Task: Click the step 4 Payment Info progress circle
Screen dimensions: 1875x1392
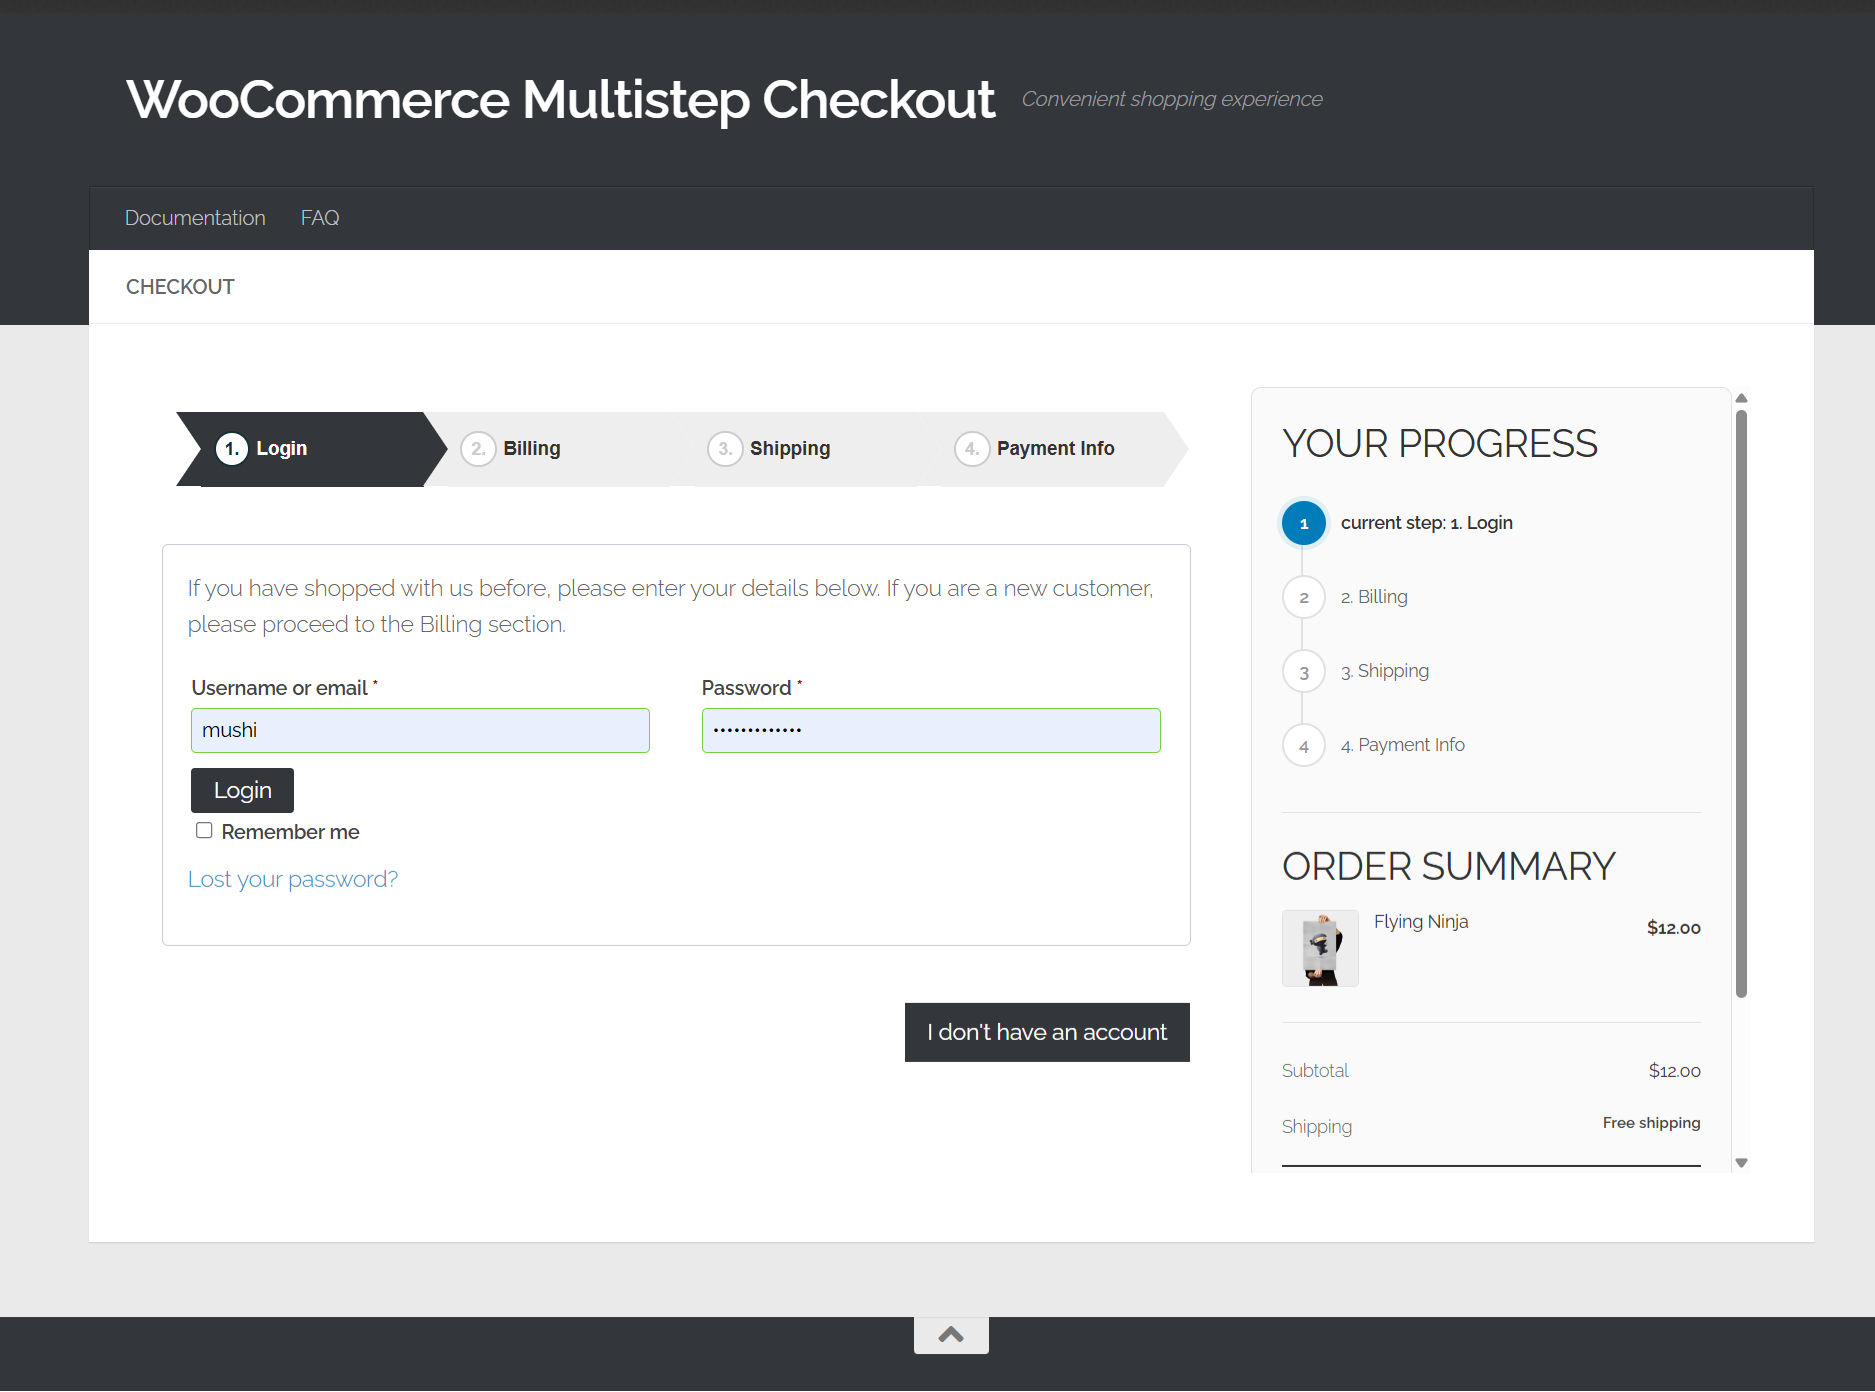Action: [1304, 746]
